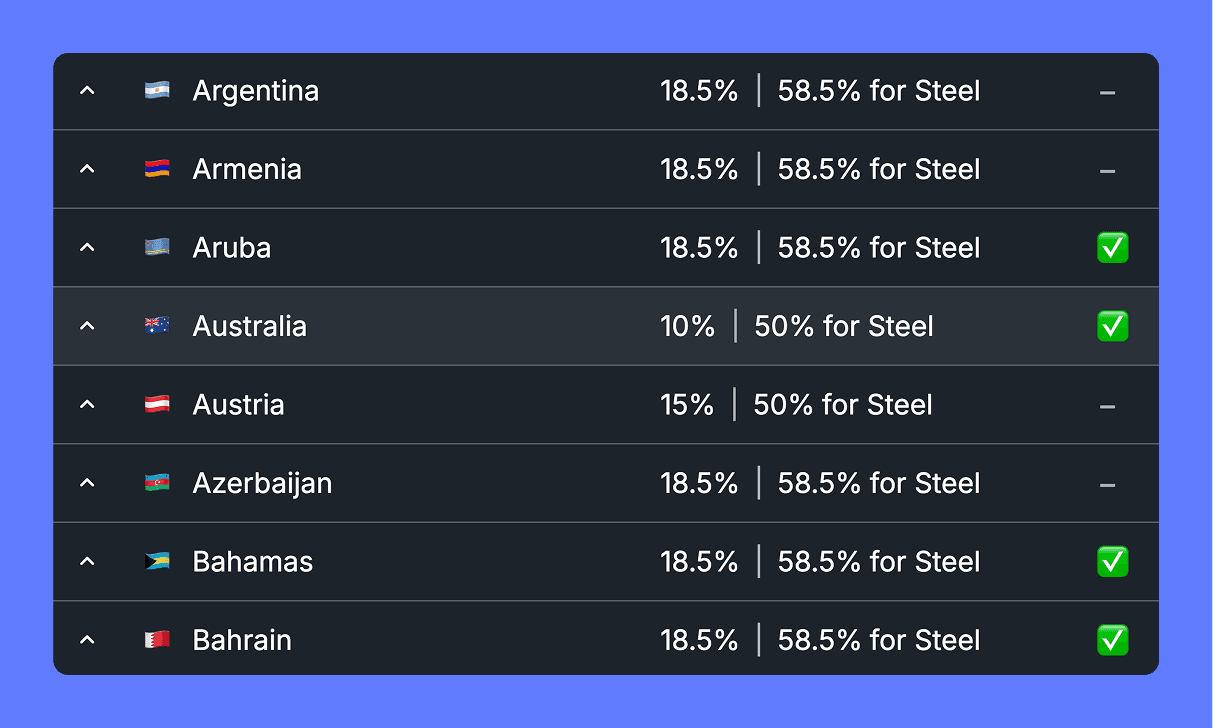Click the Australia flag icon
Viewport: 1213px width, 728px height.
pyautogui.click(x=156, y=326)
